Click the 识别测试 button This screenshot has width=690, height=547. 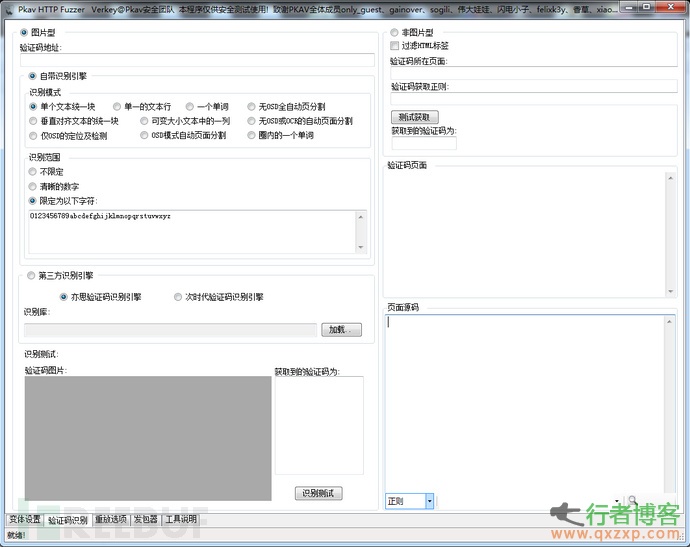318,493
